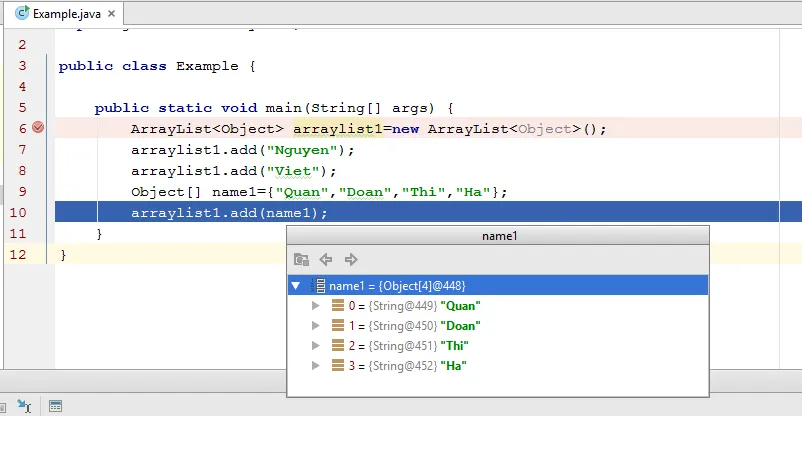Select the name1 = {Object[4]@448} row
Viewport: 802px width, 473px height.
pos(498,285)
